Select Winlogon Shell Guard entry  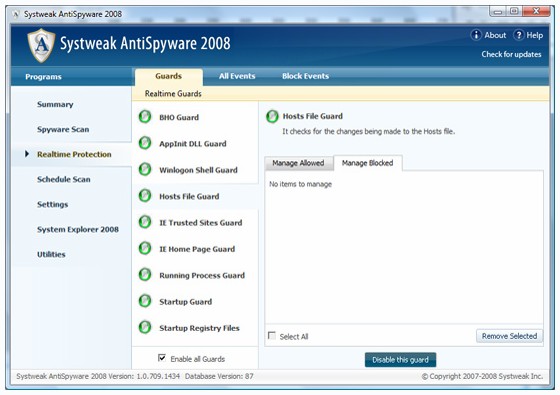pos(198,170)
